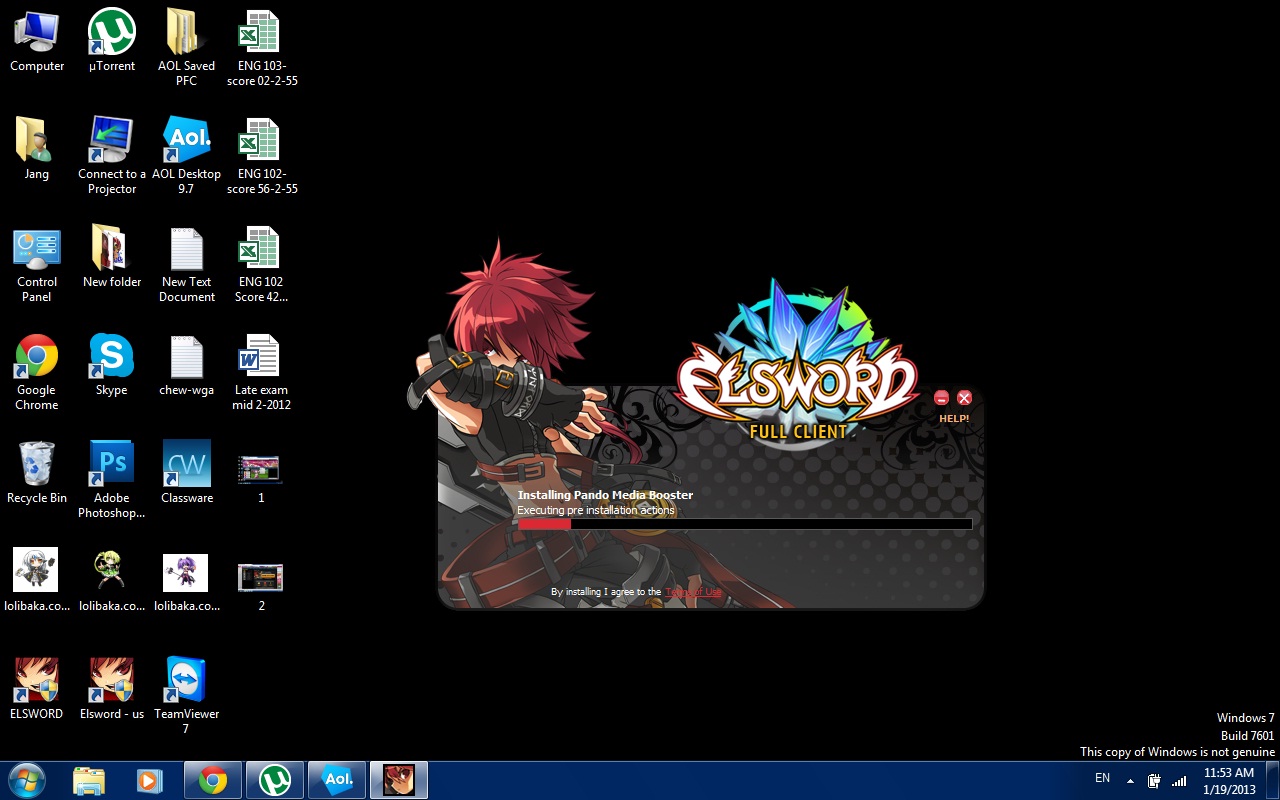Select the Control Panel desktop icon

(37, 264)
